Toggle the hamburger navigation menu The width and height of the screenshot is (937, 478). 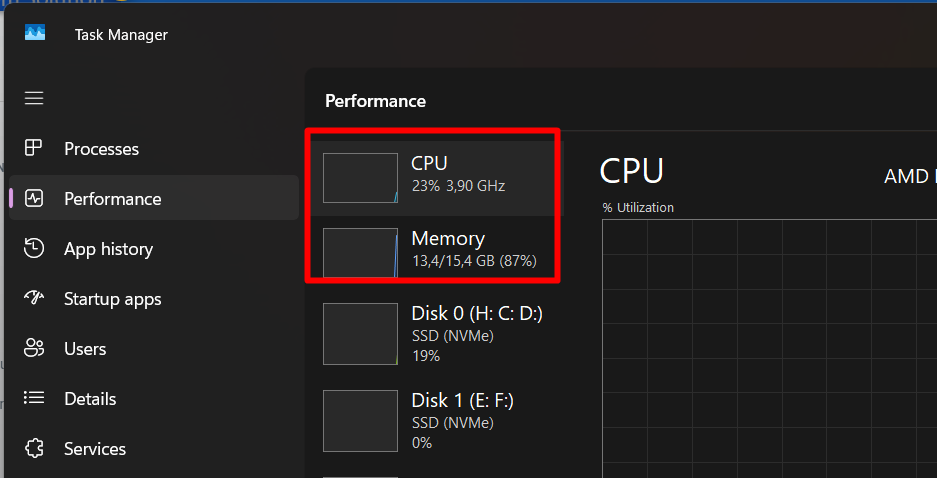(34, 98)
